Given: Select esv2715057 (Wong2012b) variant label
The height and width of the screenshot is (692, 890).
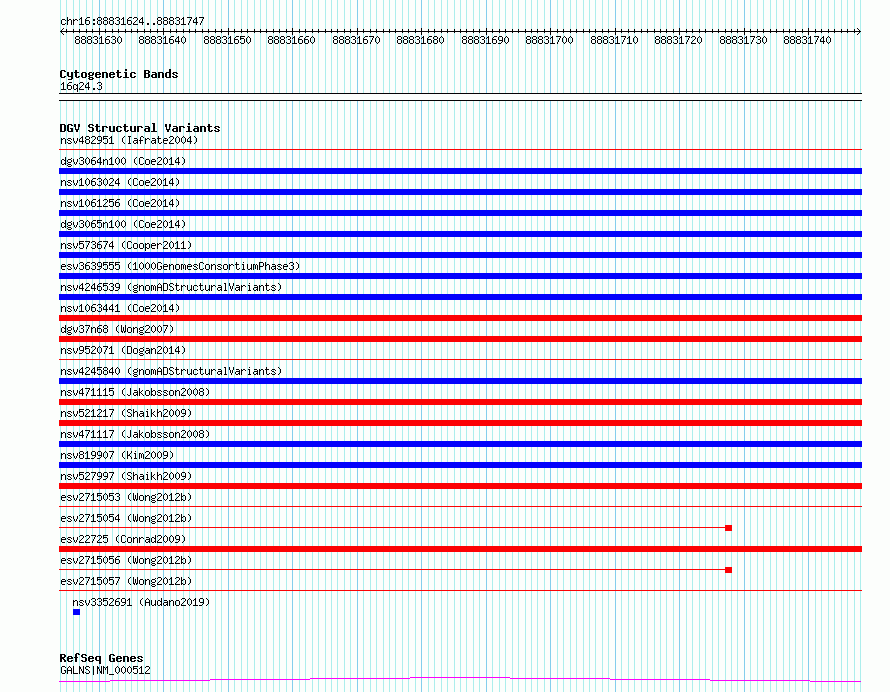Looking at the screenshot, I should (126, 581).
